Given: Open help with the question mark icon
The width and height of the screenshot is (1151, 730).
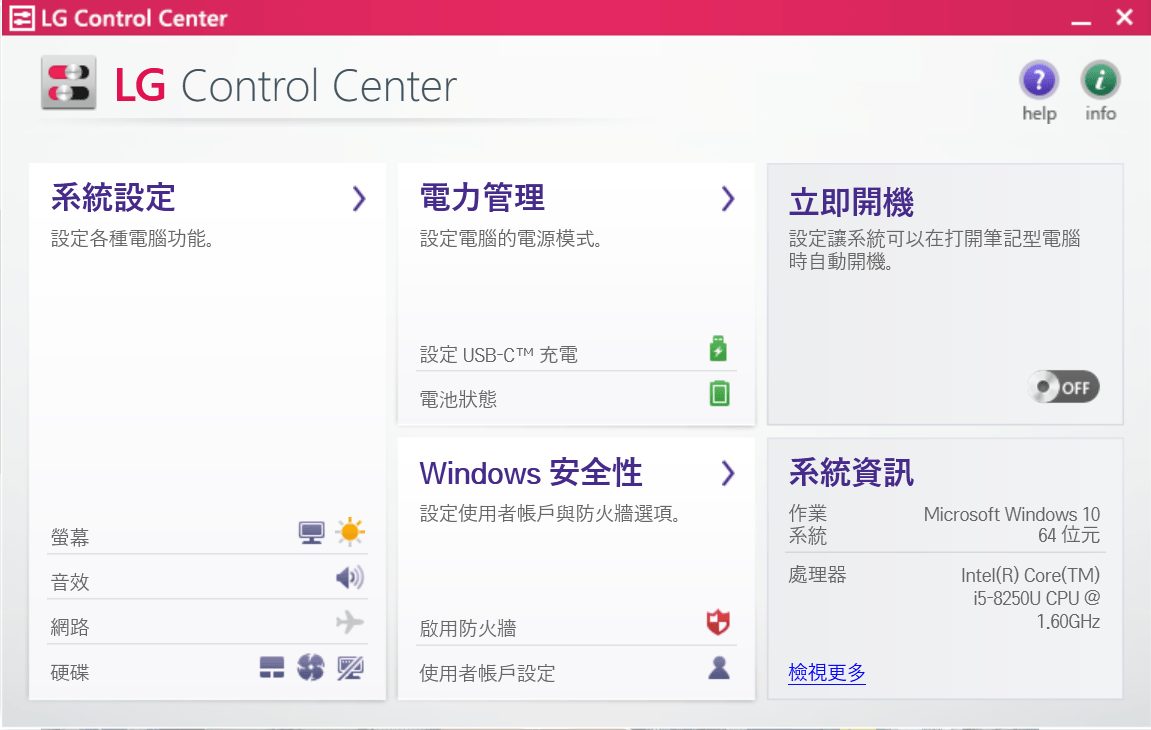Looking at the screenshot, I should pyautogui.click(x=1039, y=81).
